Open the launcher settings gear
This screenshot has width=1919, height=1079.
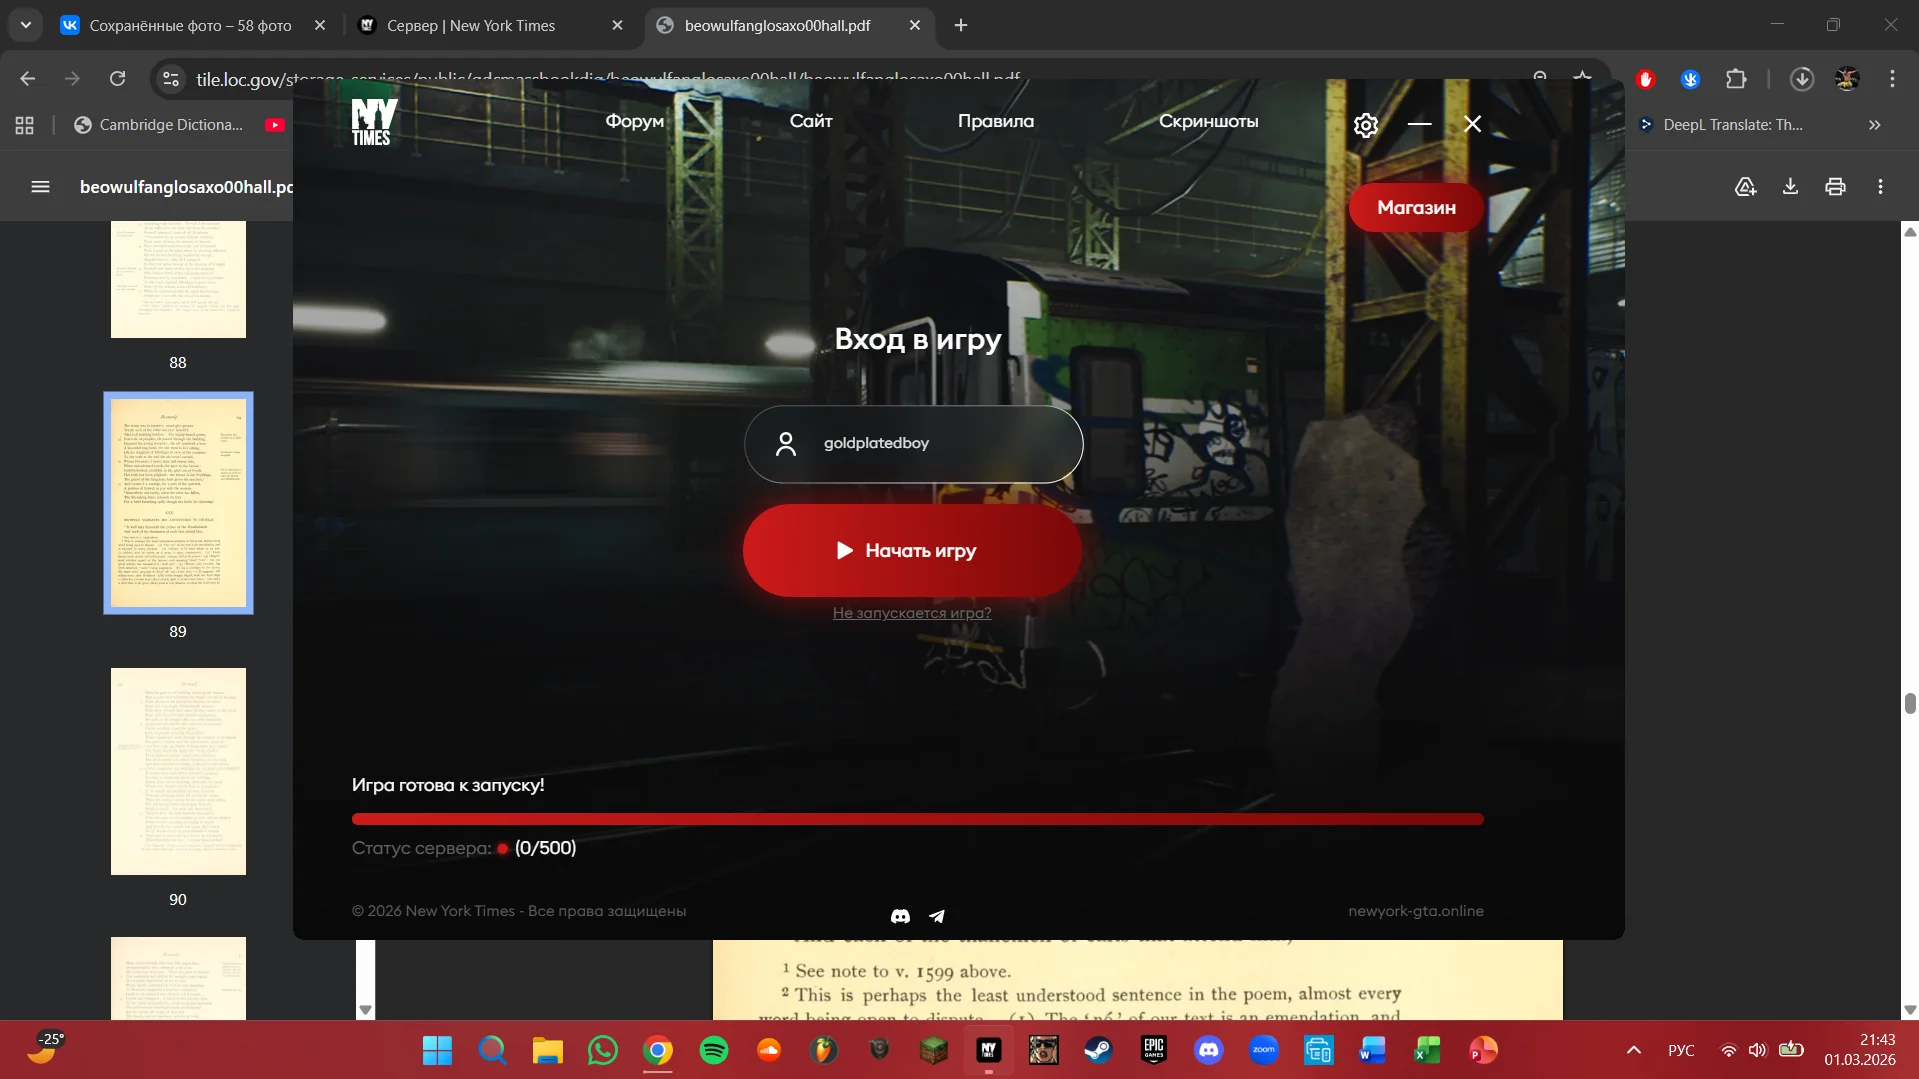1365,125
